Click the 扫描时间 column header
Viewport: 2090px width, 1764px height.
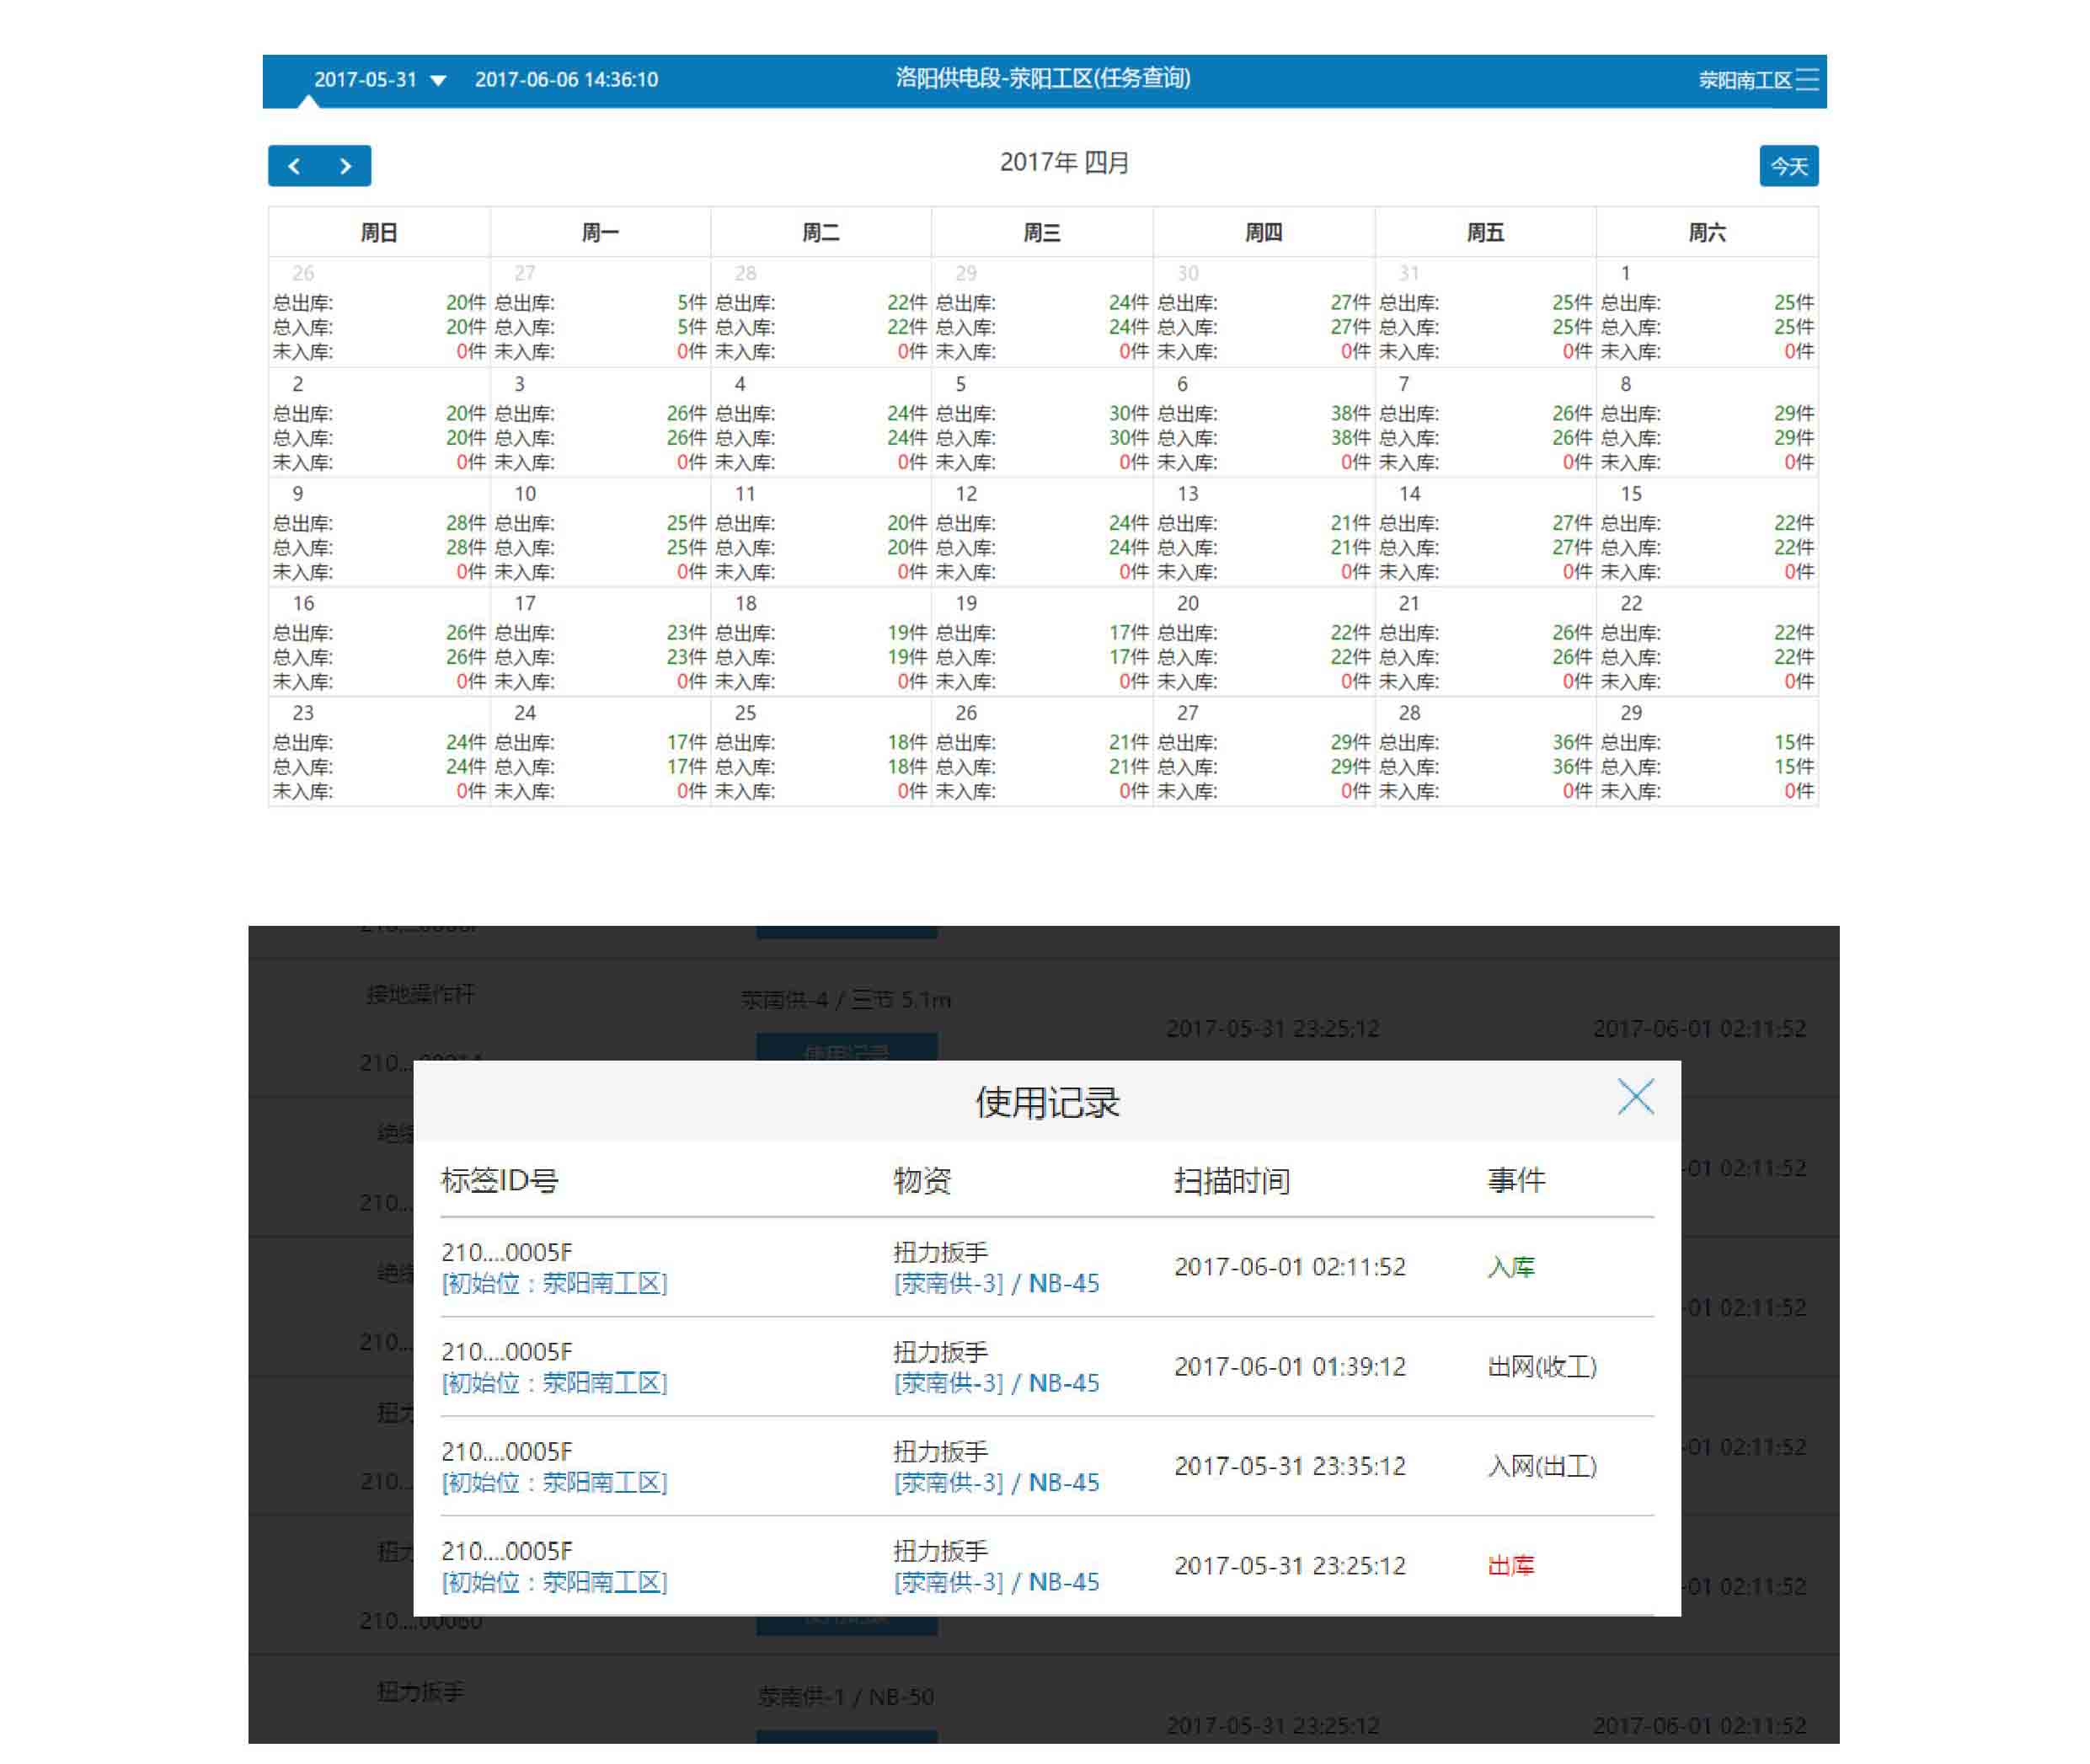[x=1231, y=1181]
